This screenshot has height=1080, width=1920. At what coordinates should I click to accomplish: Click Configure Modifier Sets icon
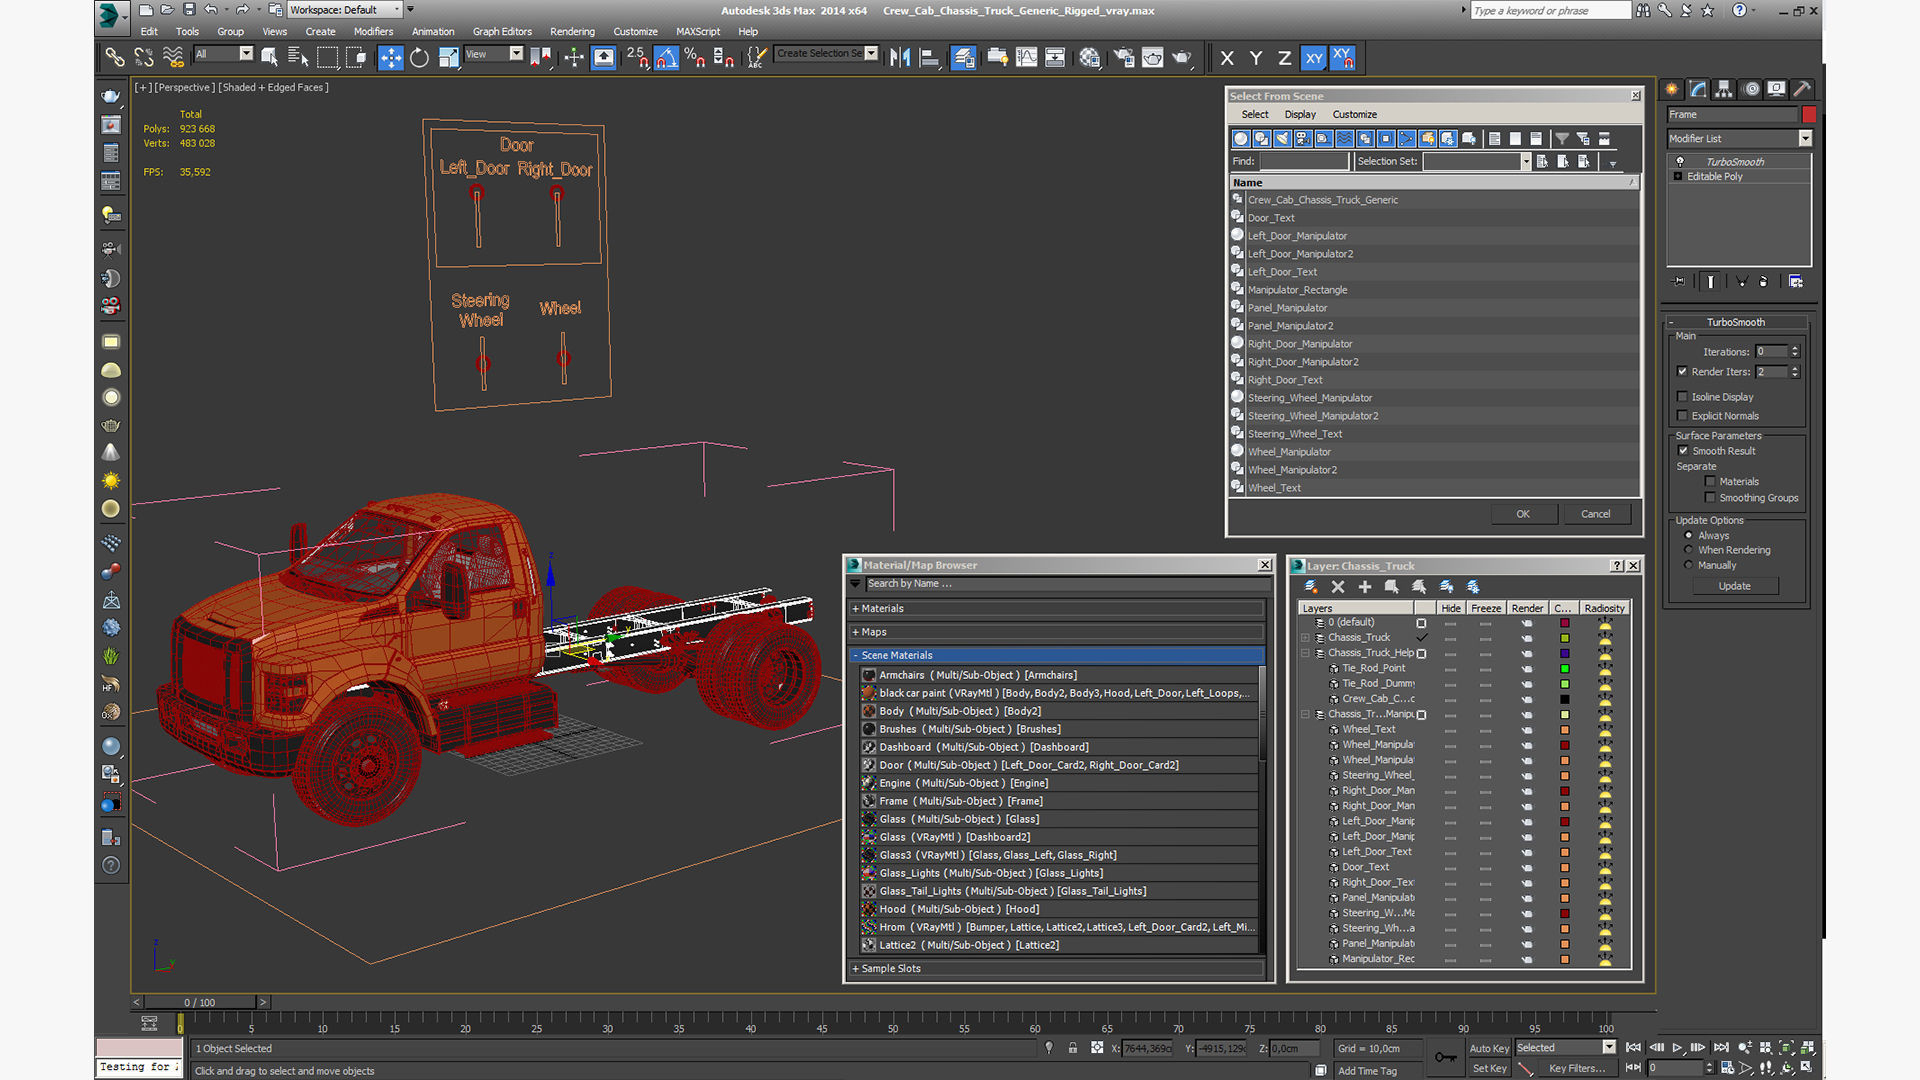tap(1796, 282)
